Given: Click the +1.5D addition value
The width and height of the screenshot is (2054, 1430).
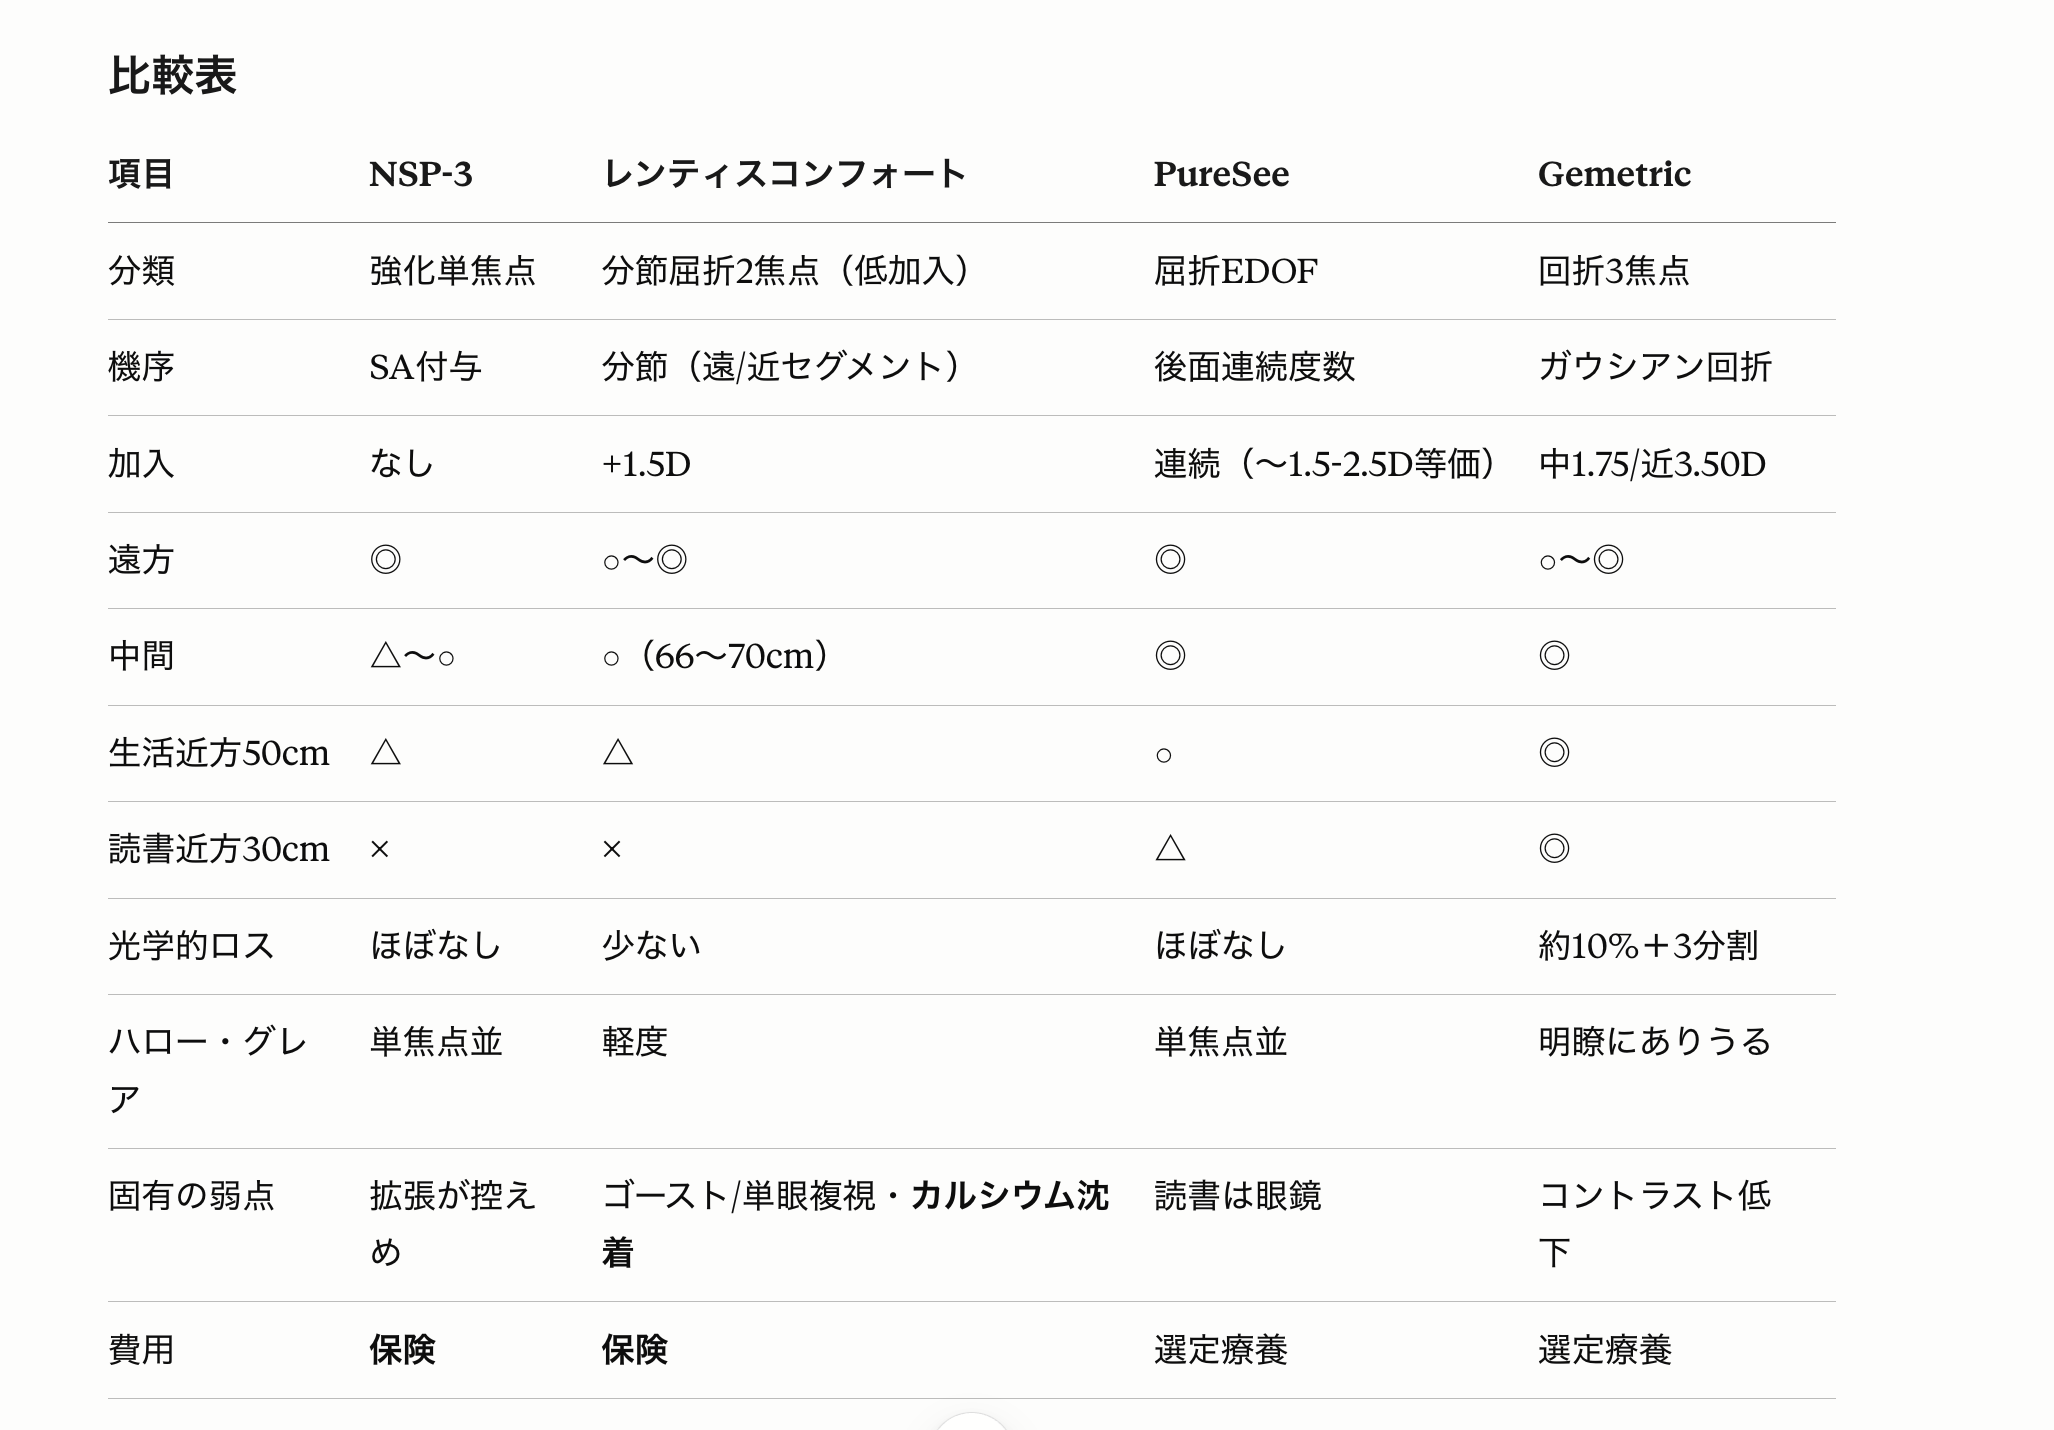Looking at the screenshot, I should click(646, 464).
